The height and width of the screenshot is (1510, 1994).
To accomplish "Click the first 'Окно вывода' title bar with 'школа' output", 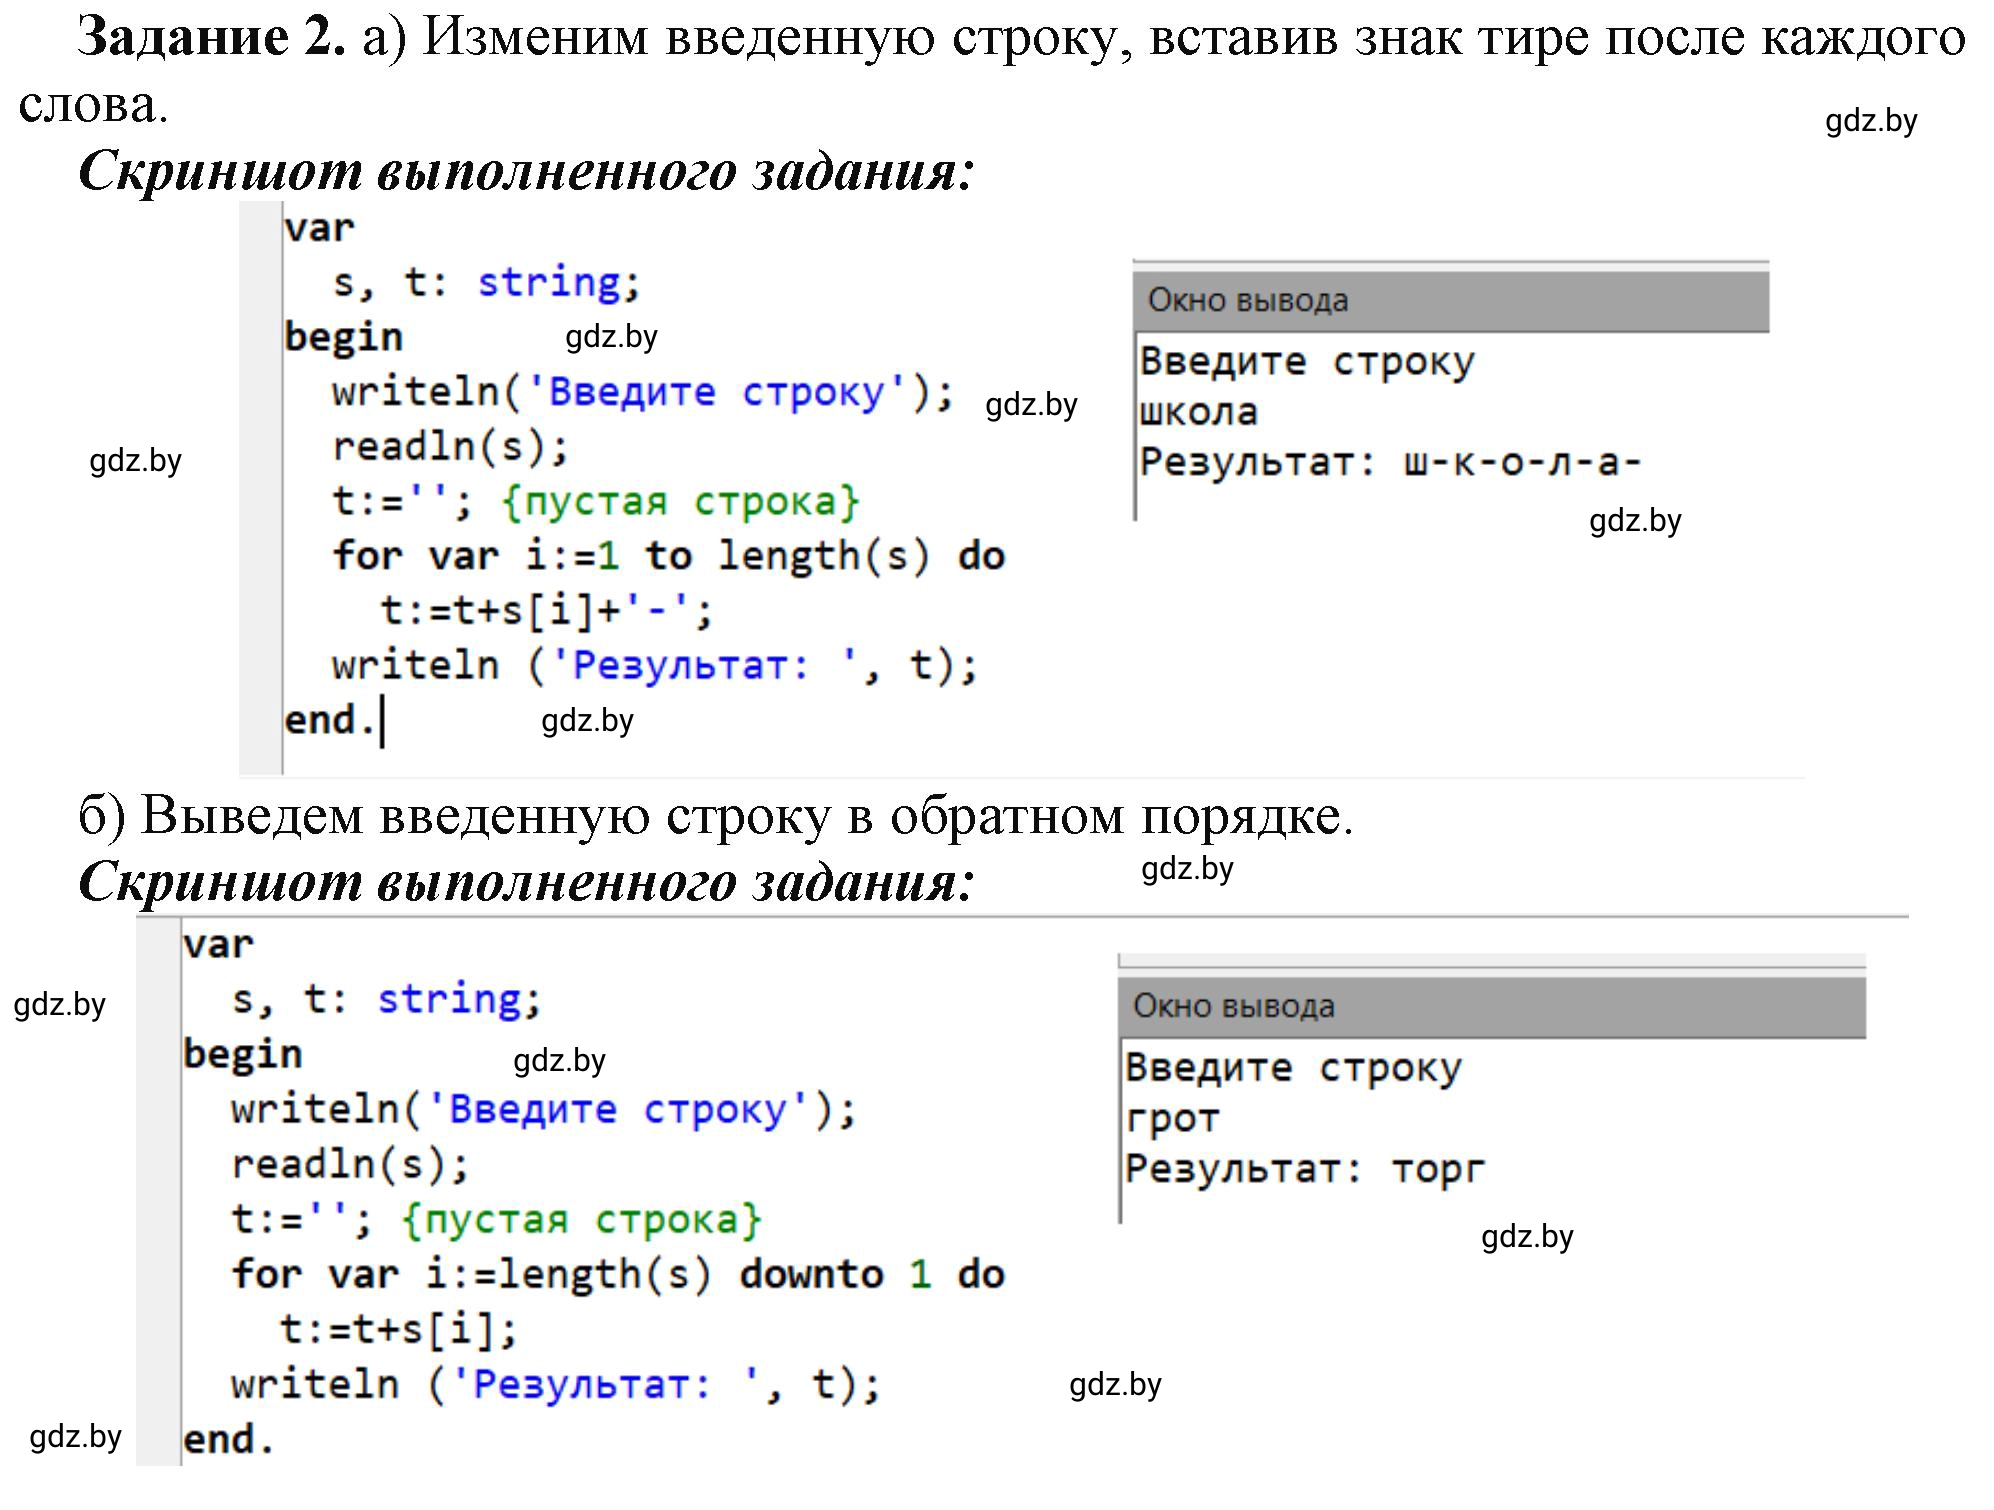I will (x=1451, y=300).
